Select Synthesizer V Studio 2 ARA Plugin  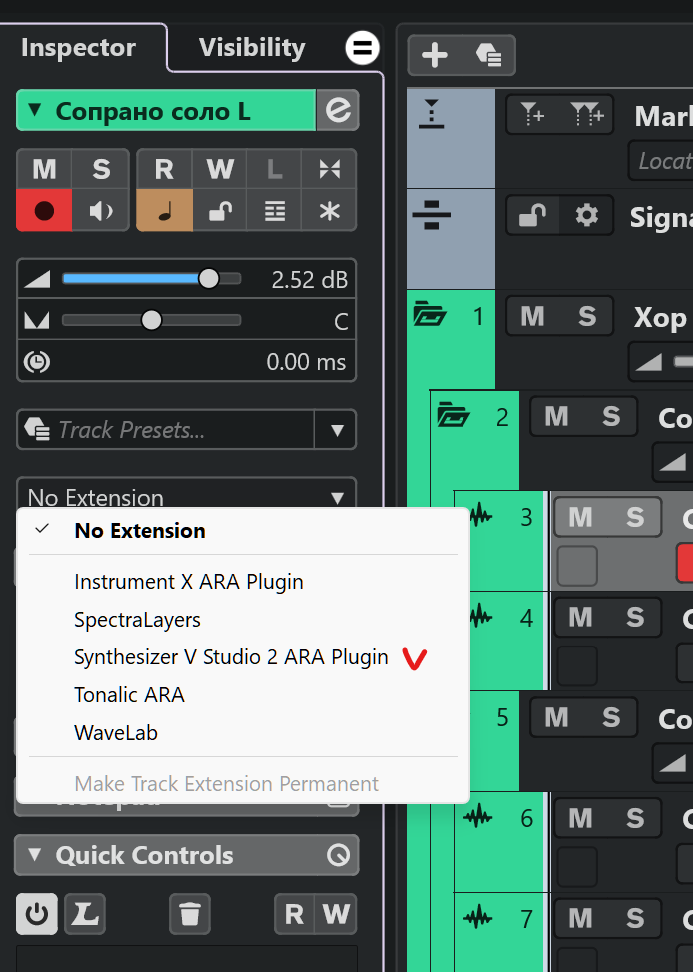(x=231, y=657)
